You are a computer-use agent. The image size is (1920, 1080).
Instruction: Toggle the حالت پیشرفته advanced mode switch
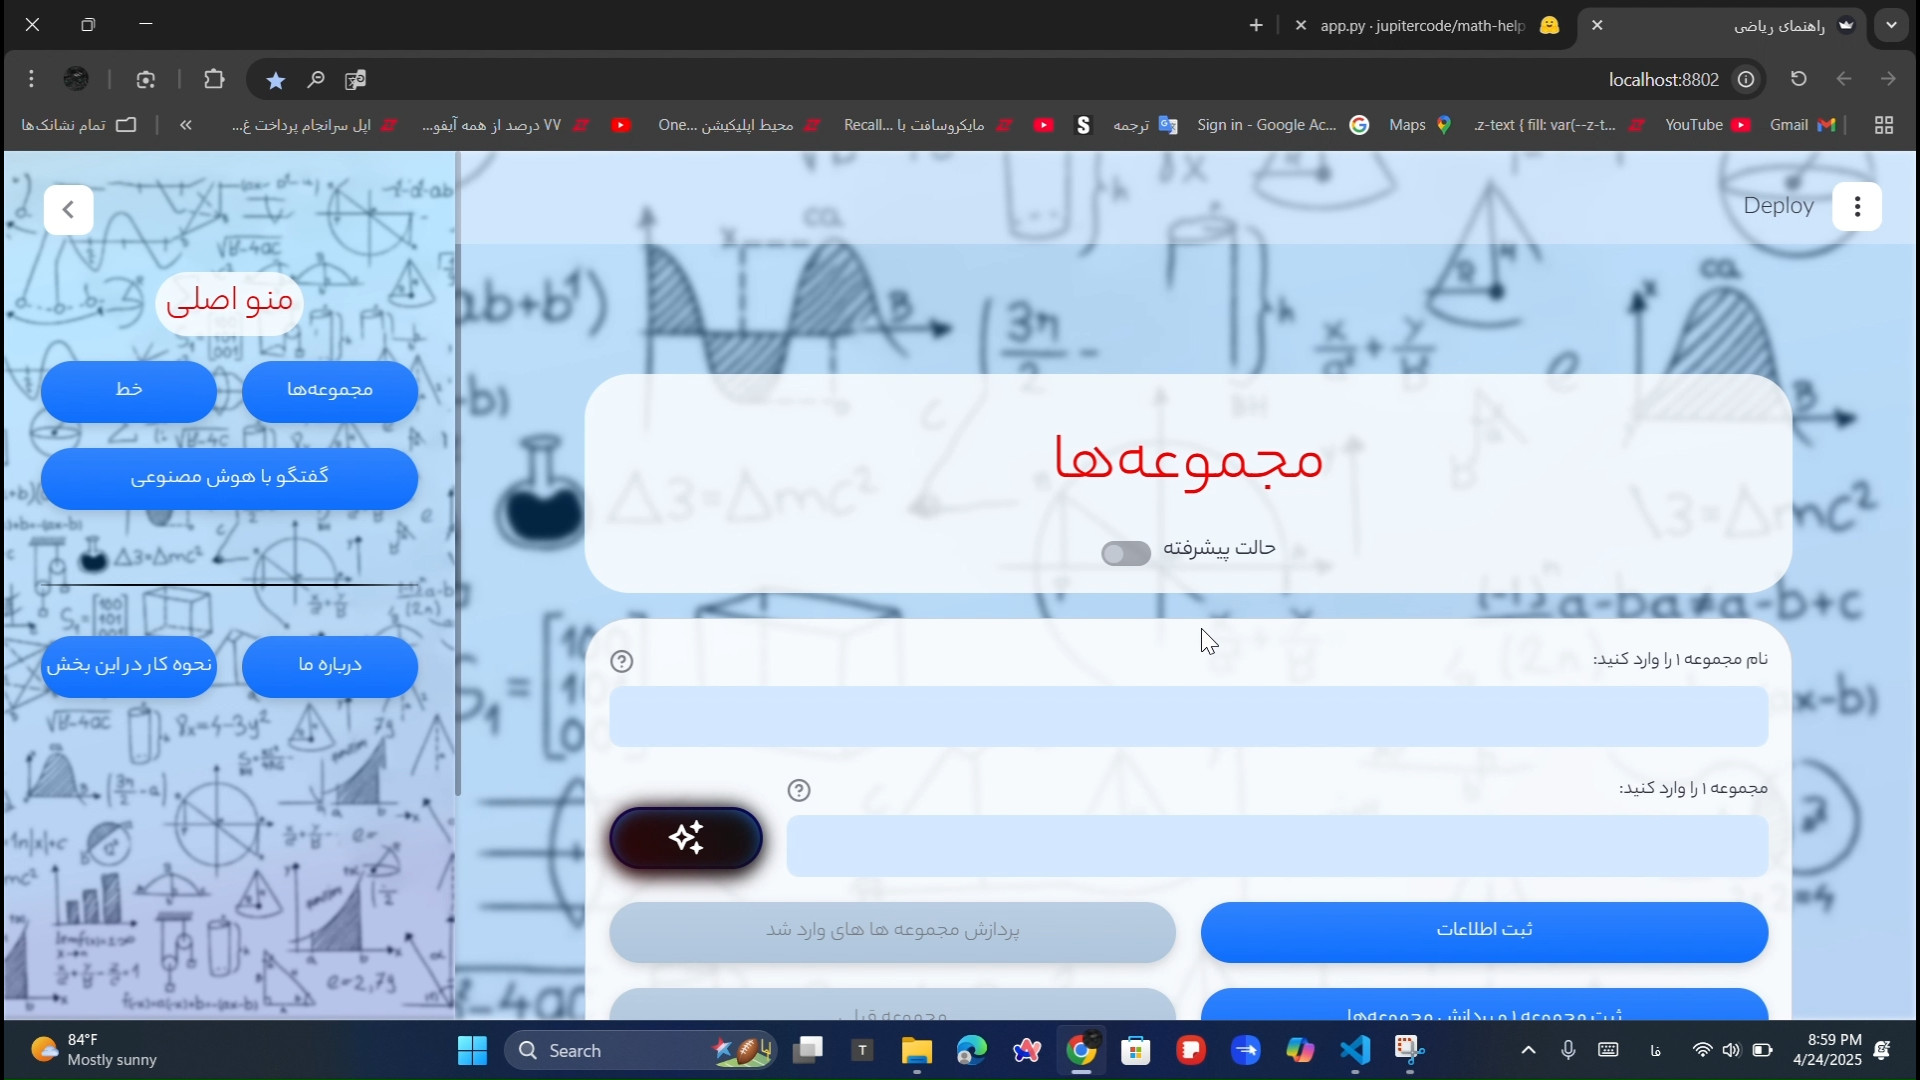pyautogui.click(x=1126, y=553)
